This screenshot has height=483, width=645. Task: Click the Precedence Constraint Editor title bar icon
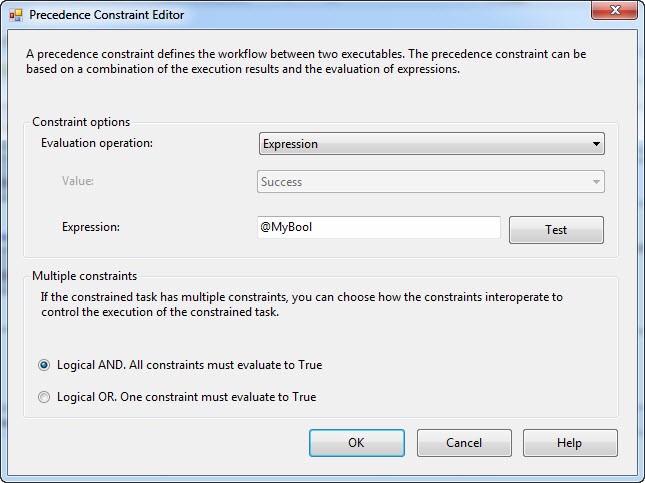(x=15, y=15)
